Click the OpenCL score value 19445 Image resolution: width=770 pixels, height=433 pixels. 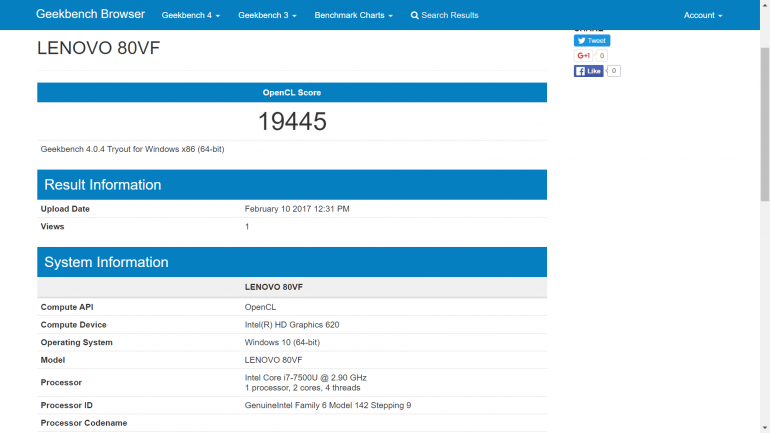point(292,121)
